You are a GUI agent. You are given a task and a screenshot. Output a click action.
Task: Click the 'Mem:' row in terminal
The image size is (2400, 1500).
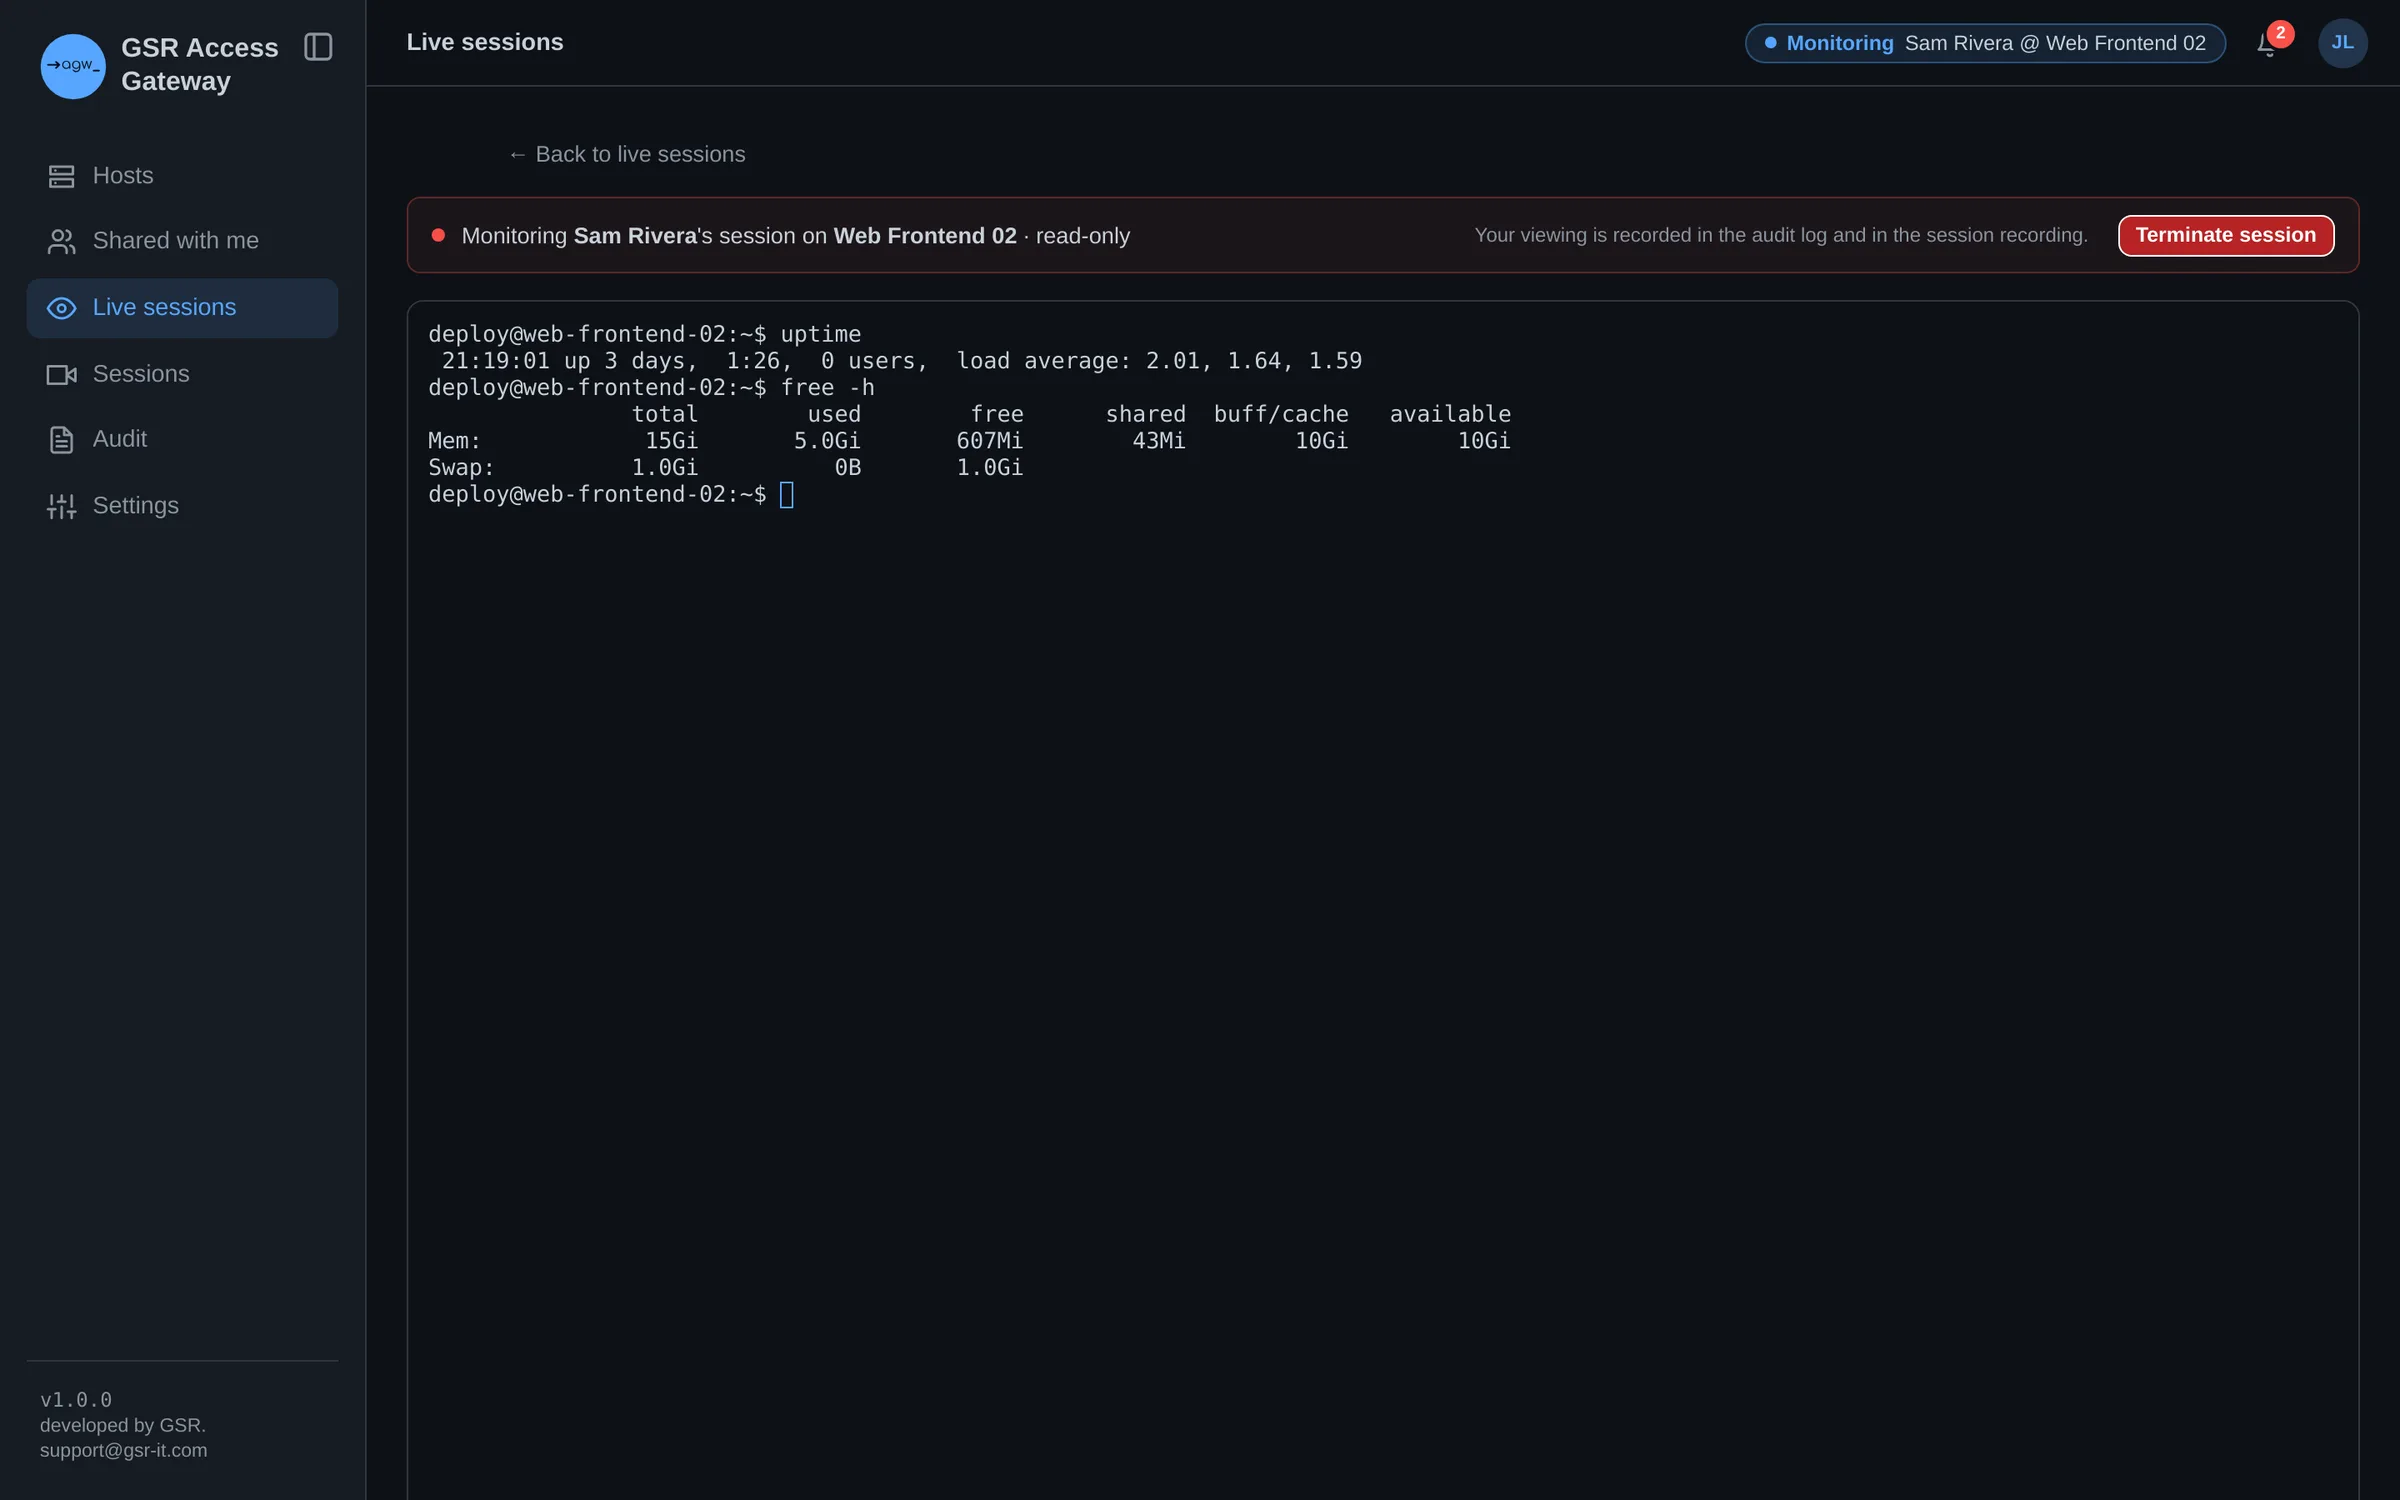coord(969,441)
